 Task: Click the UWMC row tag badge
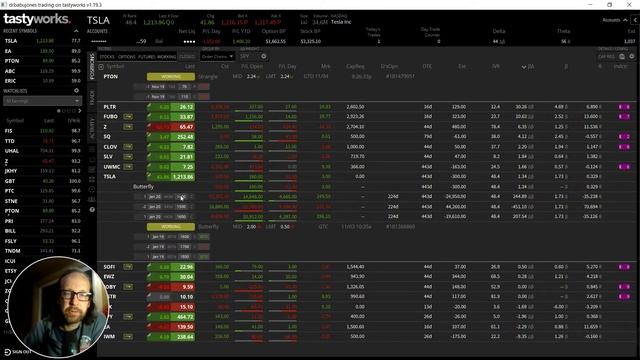pos(128,167)
